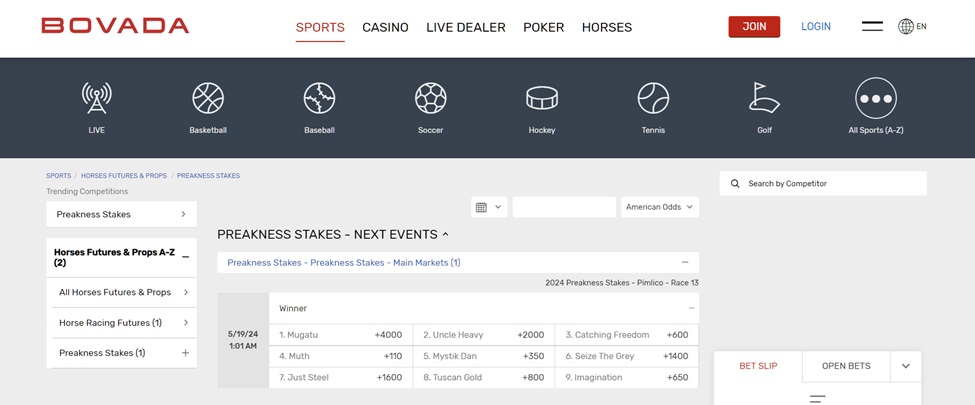Image resolution: width=975 pixels, height=405 pixels.
Task: Show All Sports (A-Z) icon
Action: (x=875, y=98)
